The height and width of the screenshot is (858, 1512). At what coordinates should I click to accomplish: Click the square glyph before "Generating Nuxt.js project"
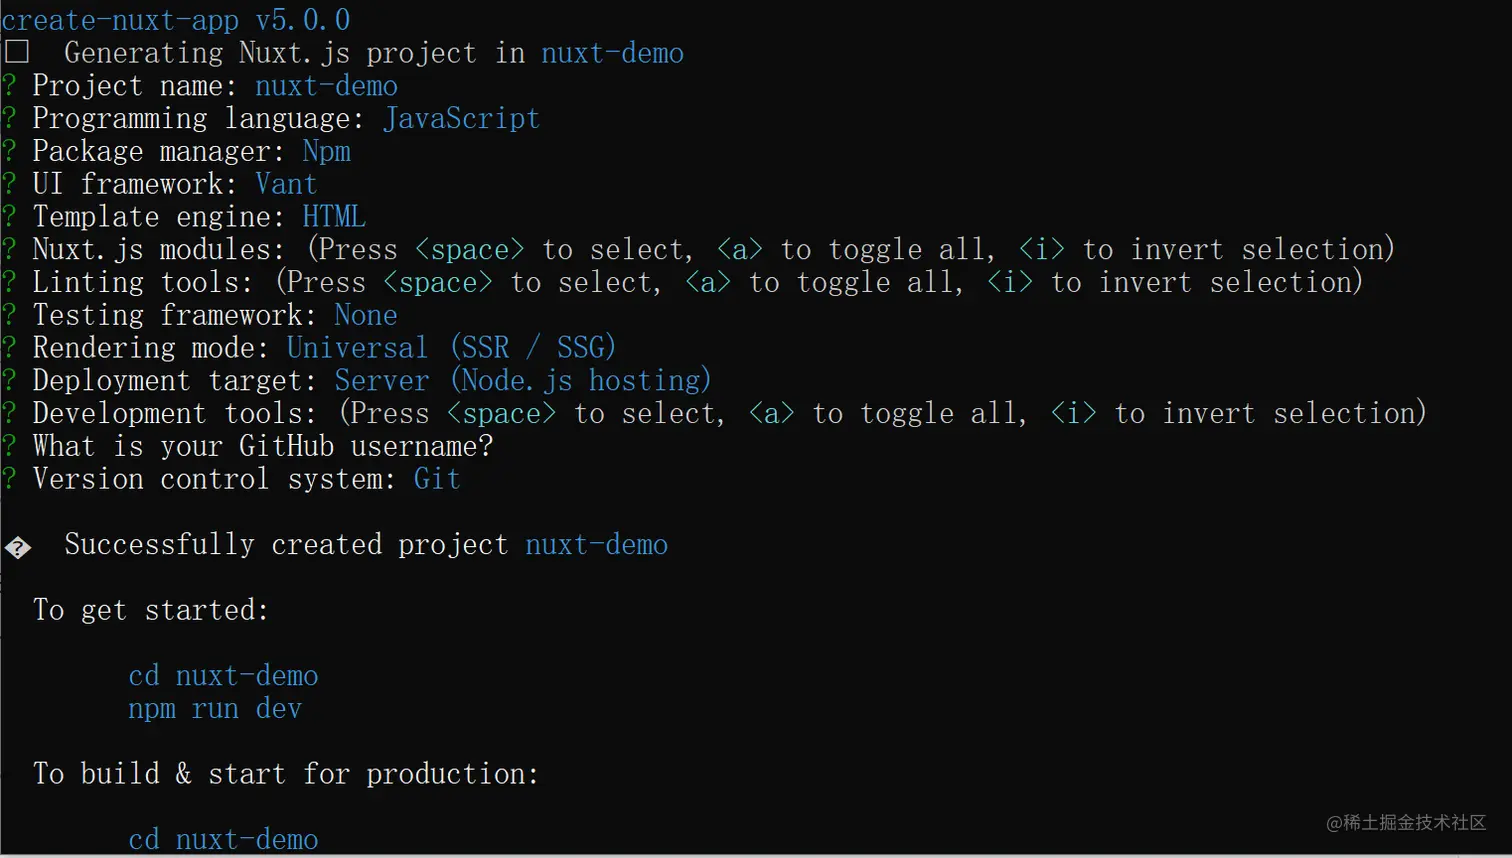pos(17,51)
